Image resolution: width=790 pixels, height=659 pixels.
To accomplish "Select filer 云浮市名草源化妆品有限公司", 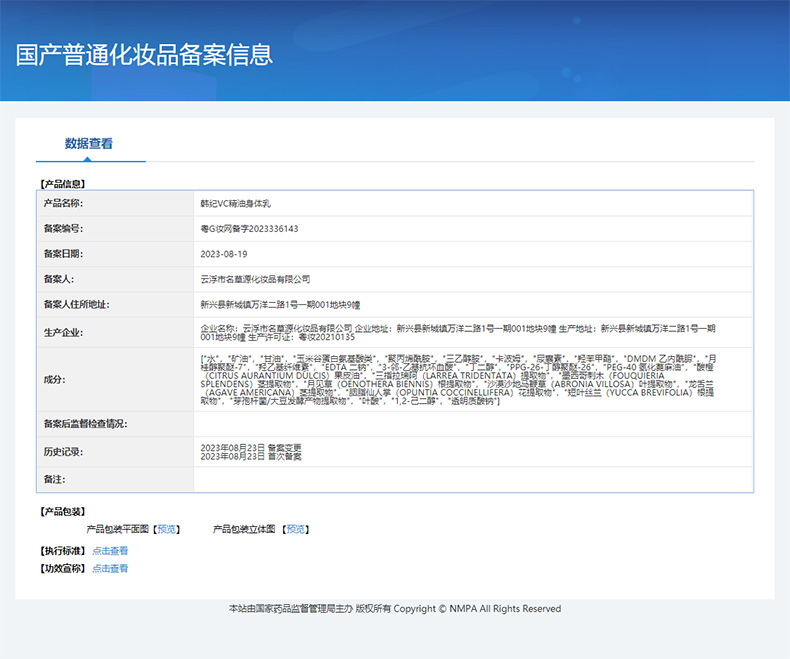I will [x=255, y=279].
